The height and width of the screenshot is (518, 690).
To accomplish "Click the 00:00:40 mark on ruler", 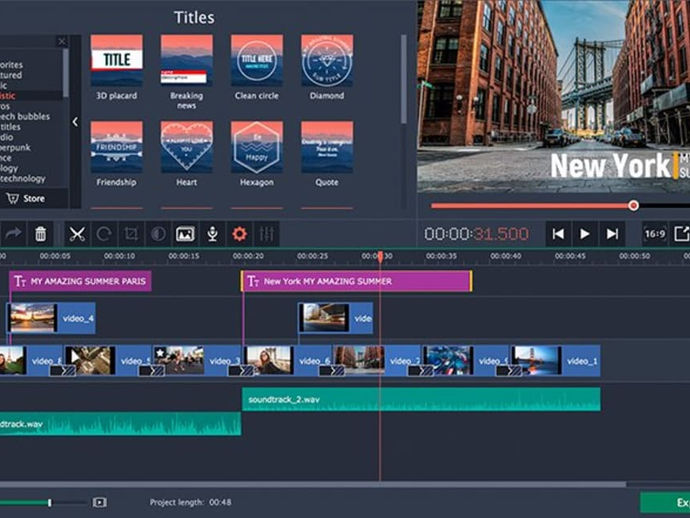I will pyautogui.click(x=506, y=256).
